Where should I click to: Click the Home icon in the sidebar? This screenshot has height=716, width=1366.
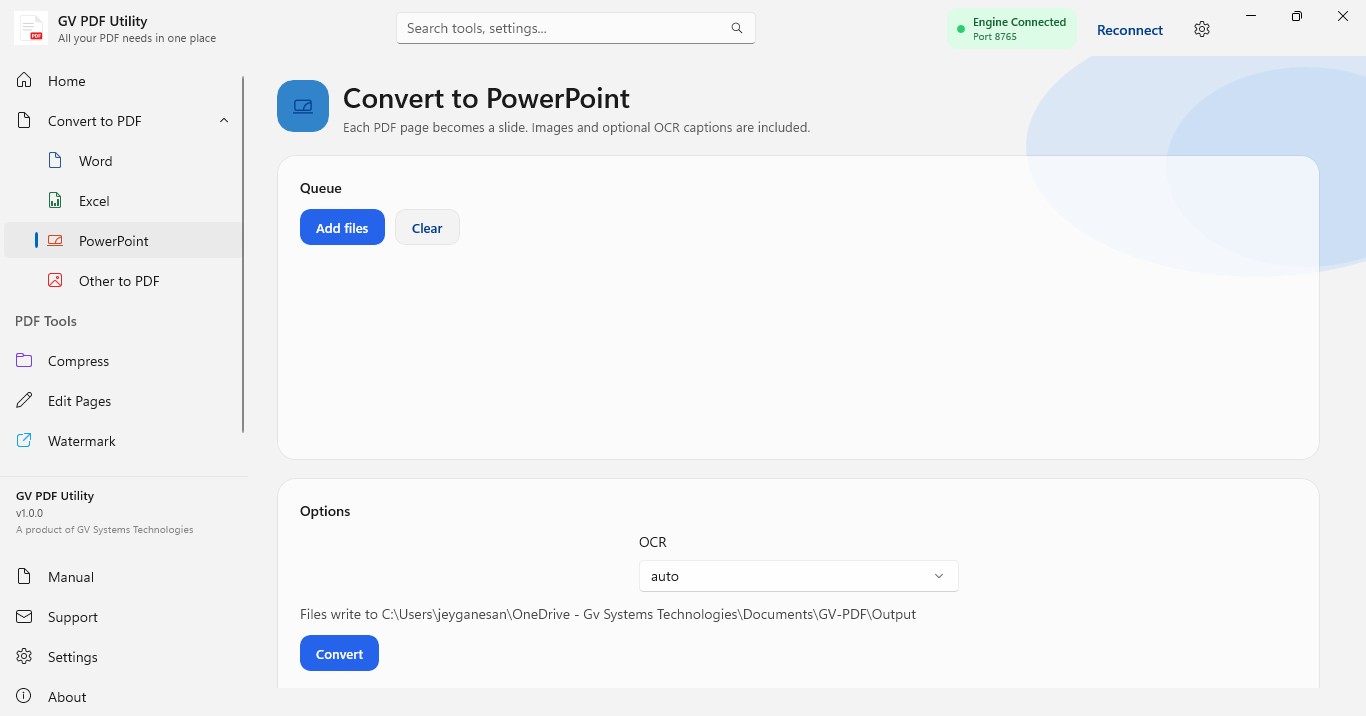tap(25, 81)
